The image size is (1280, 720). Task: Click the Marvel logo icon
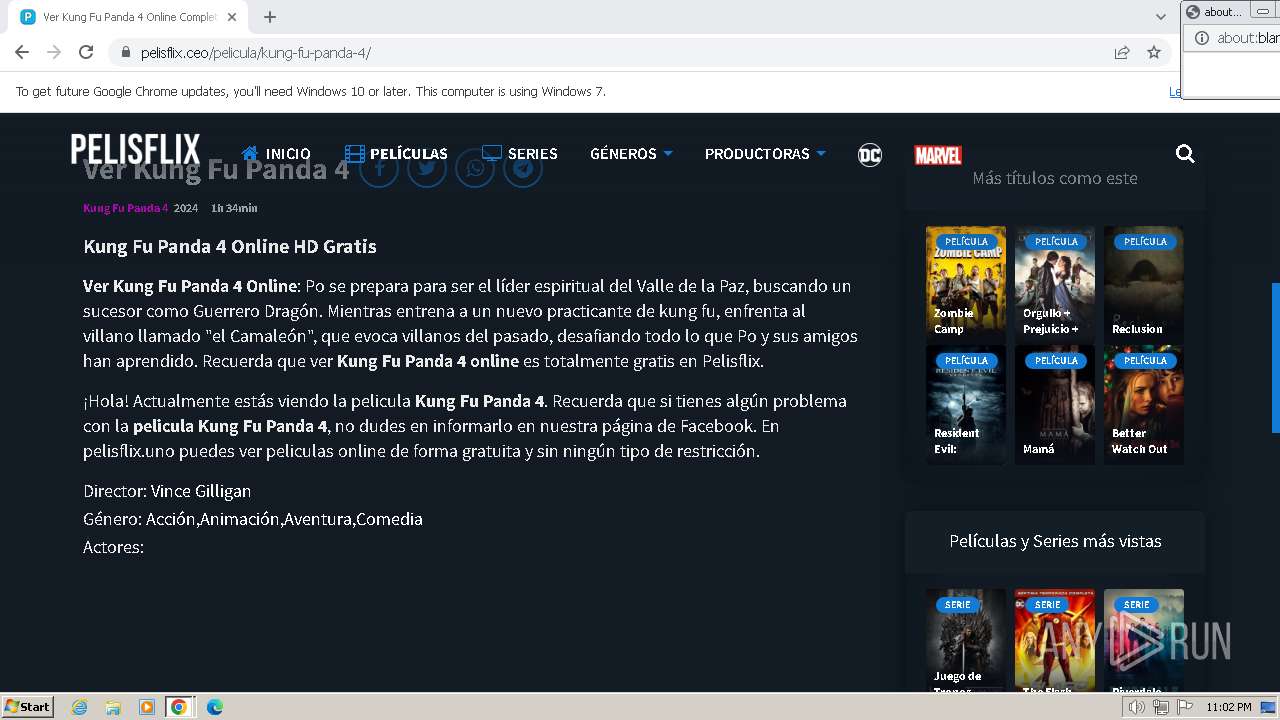coord(938,155)
